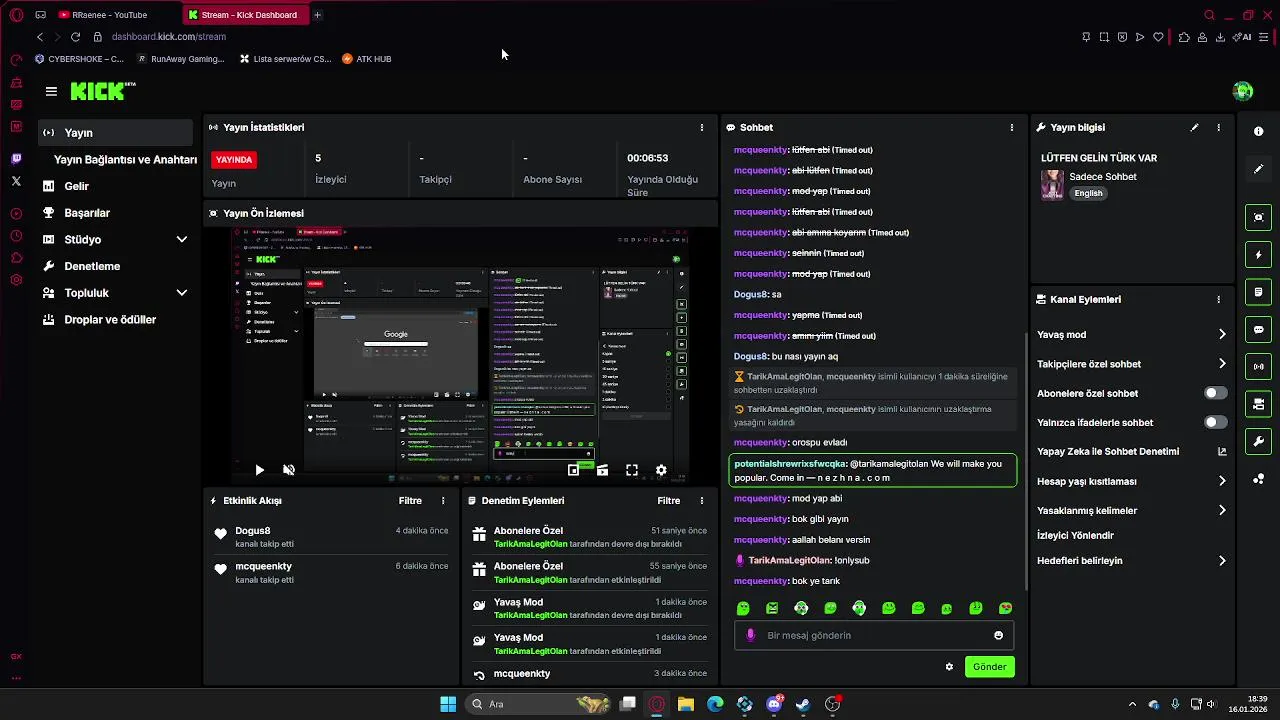Open Opera AI assistant button
The width and height of the screenshot is (1280, 720).
tap(1243, 37)
